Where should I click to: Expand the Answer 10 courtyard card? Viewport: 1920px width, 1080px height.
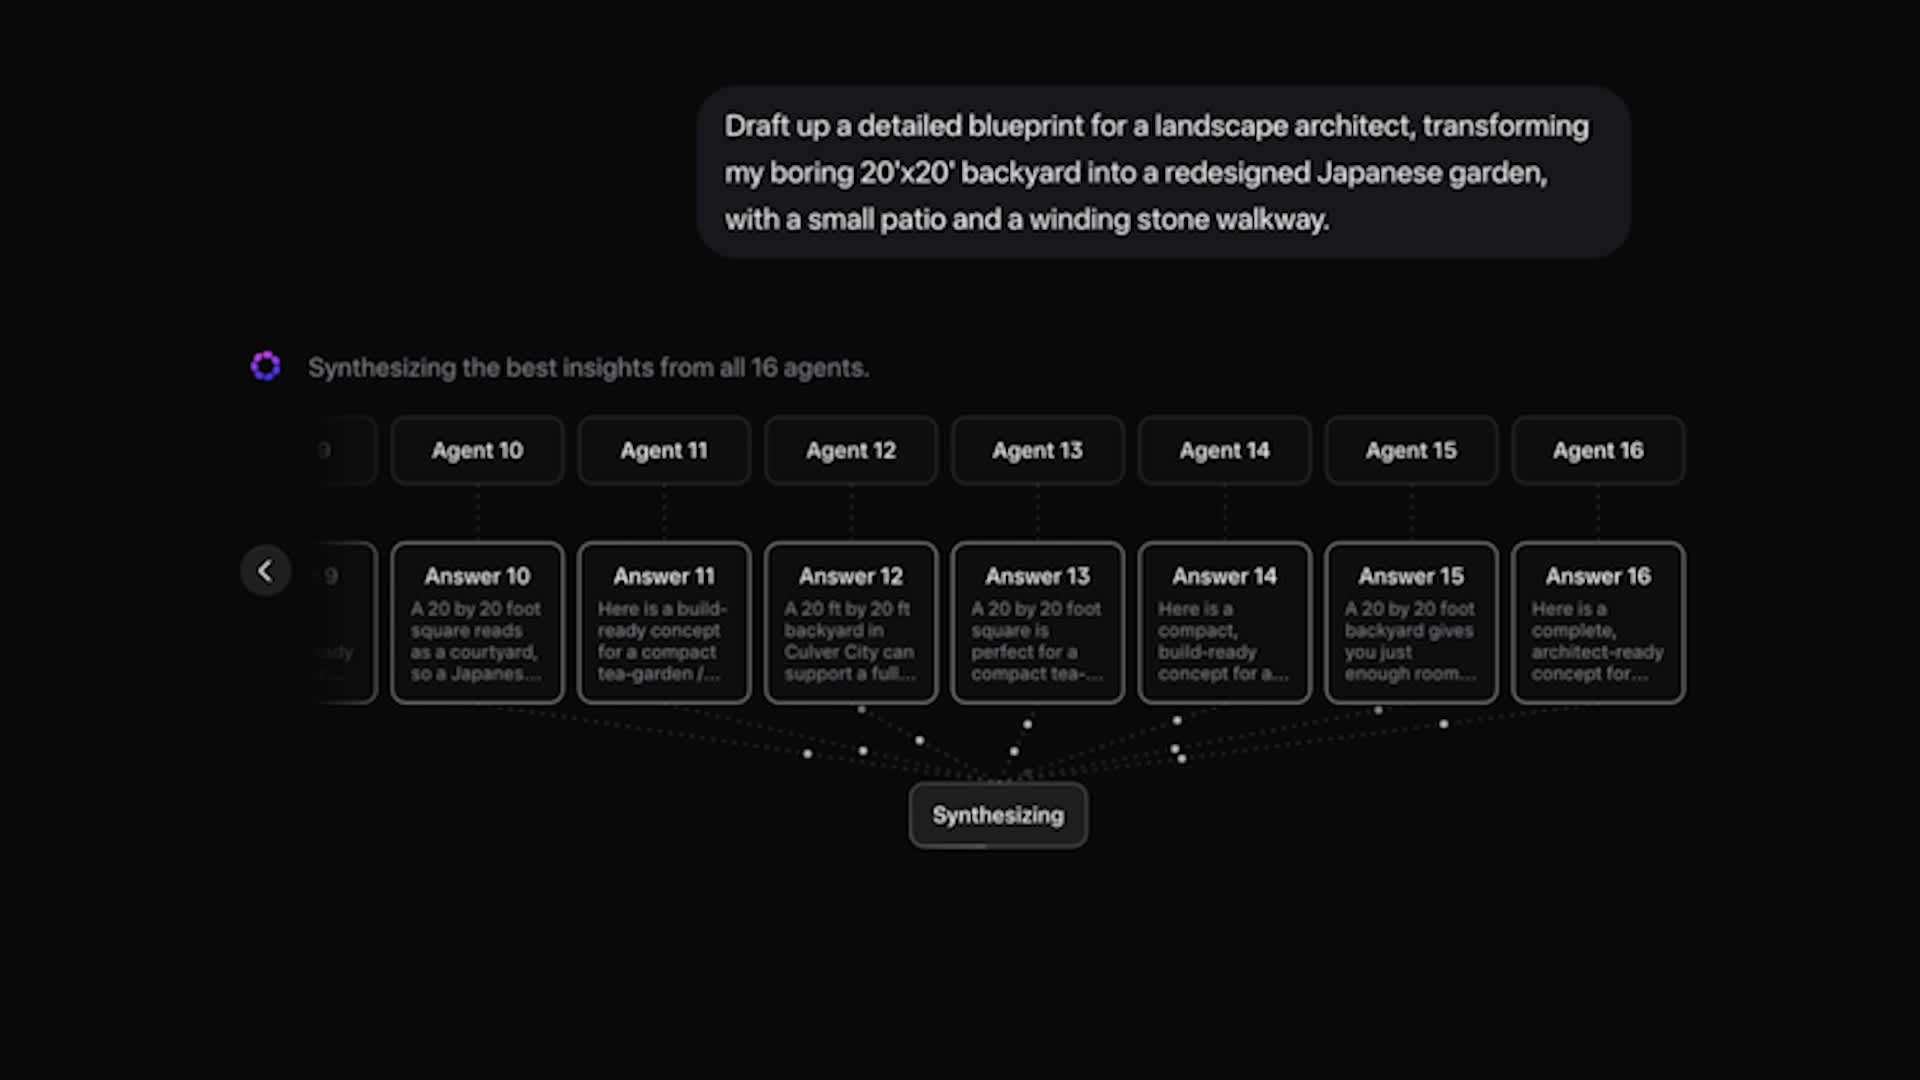(x=477, y=623)
